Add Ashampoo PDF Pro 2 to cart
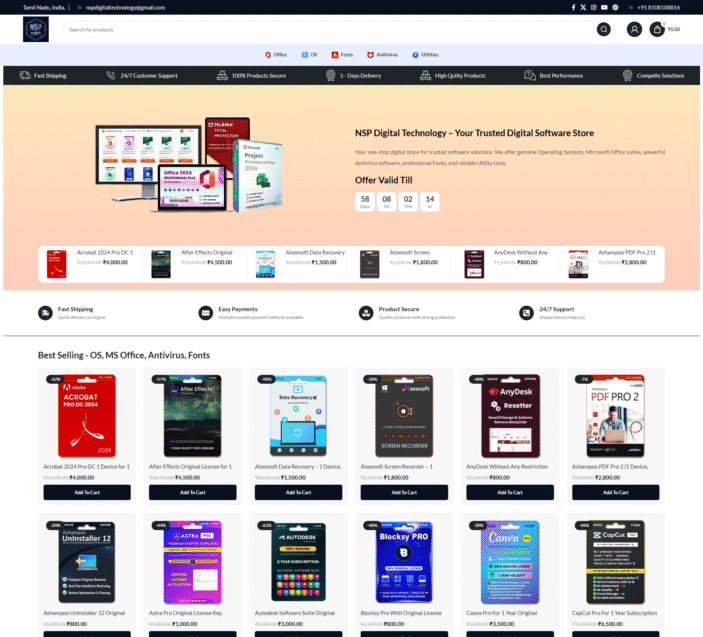703x637 pixels. coord(616,492)
